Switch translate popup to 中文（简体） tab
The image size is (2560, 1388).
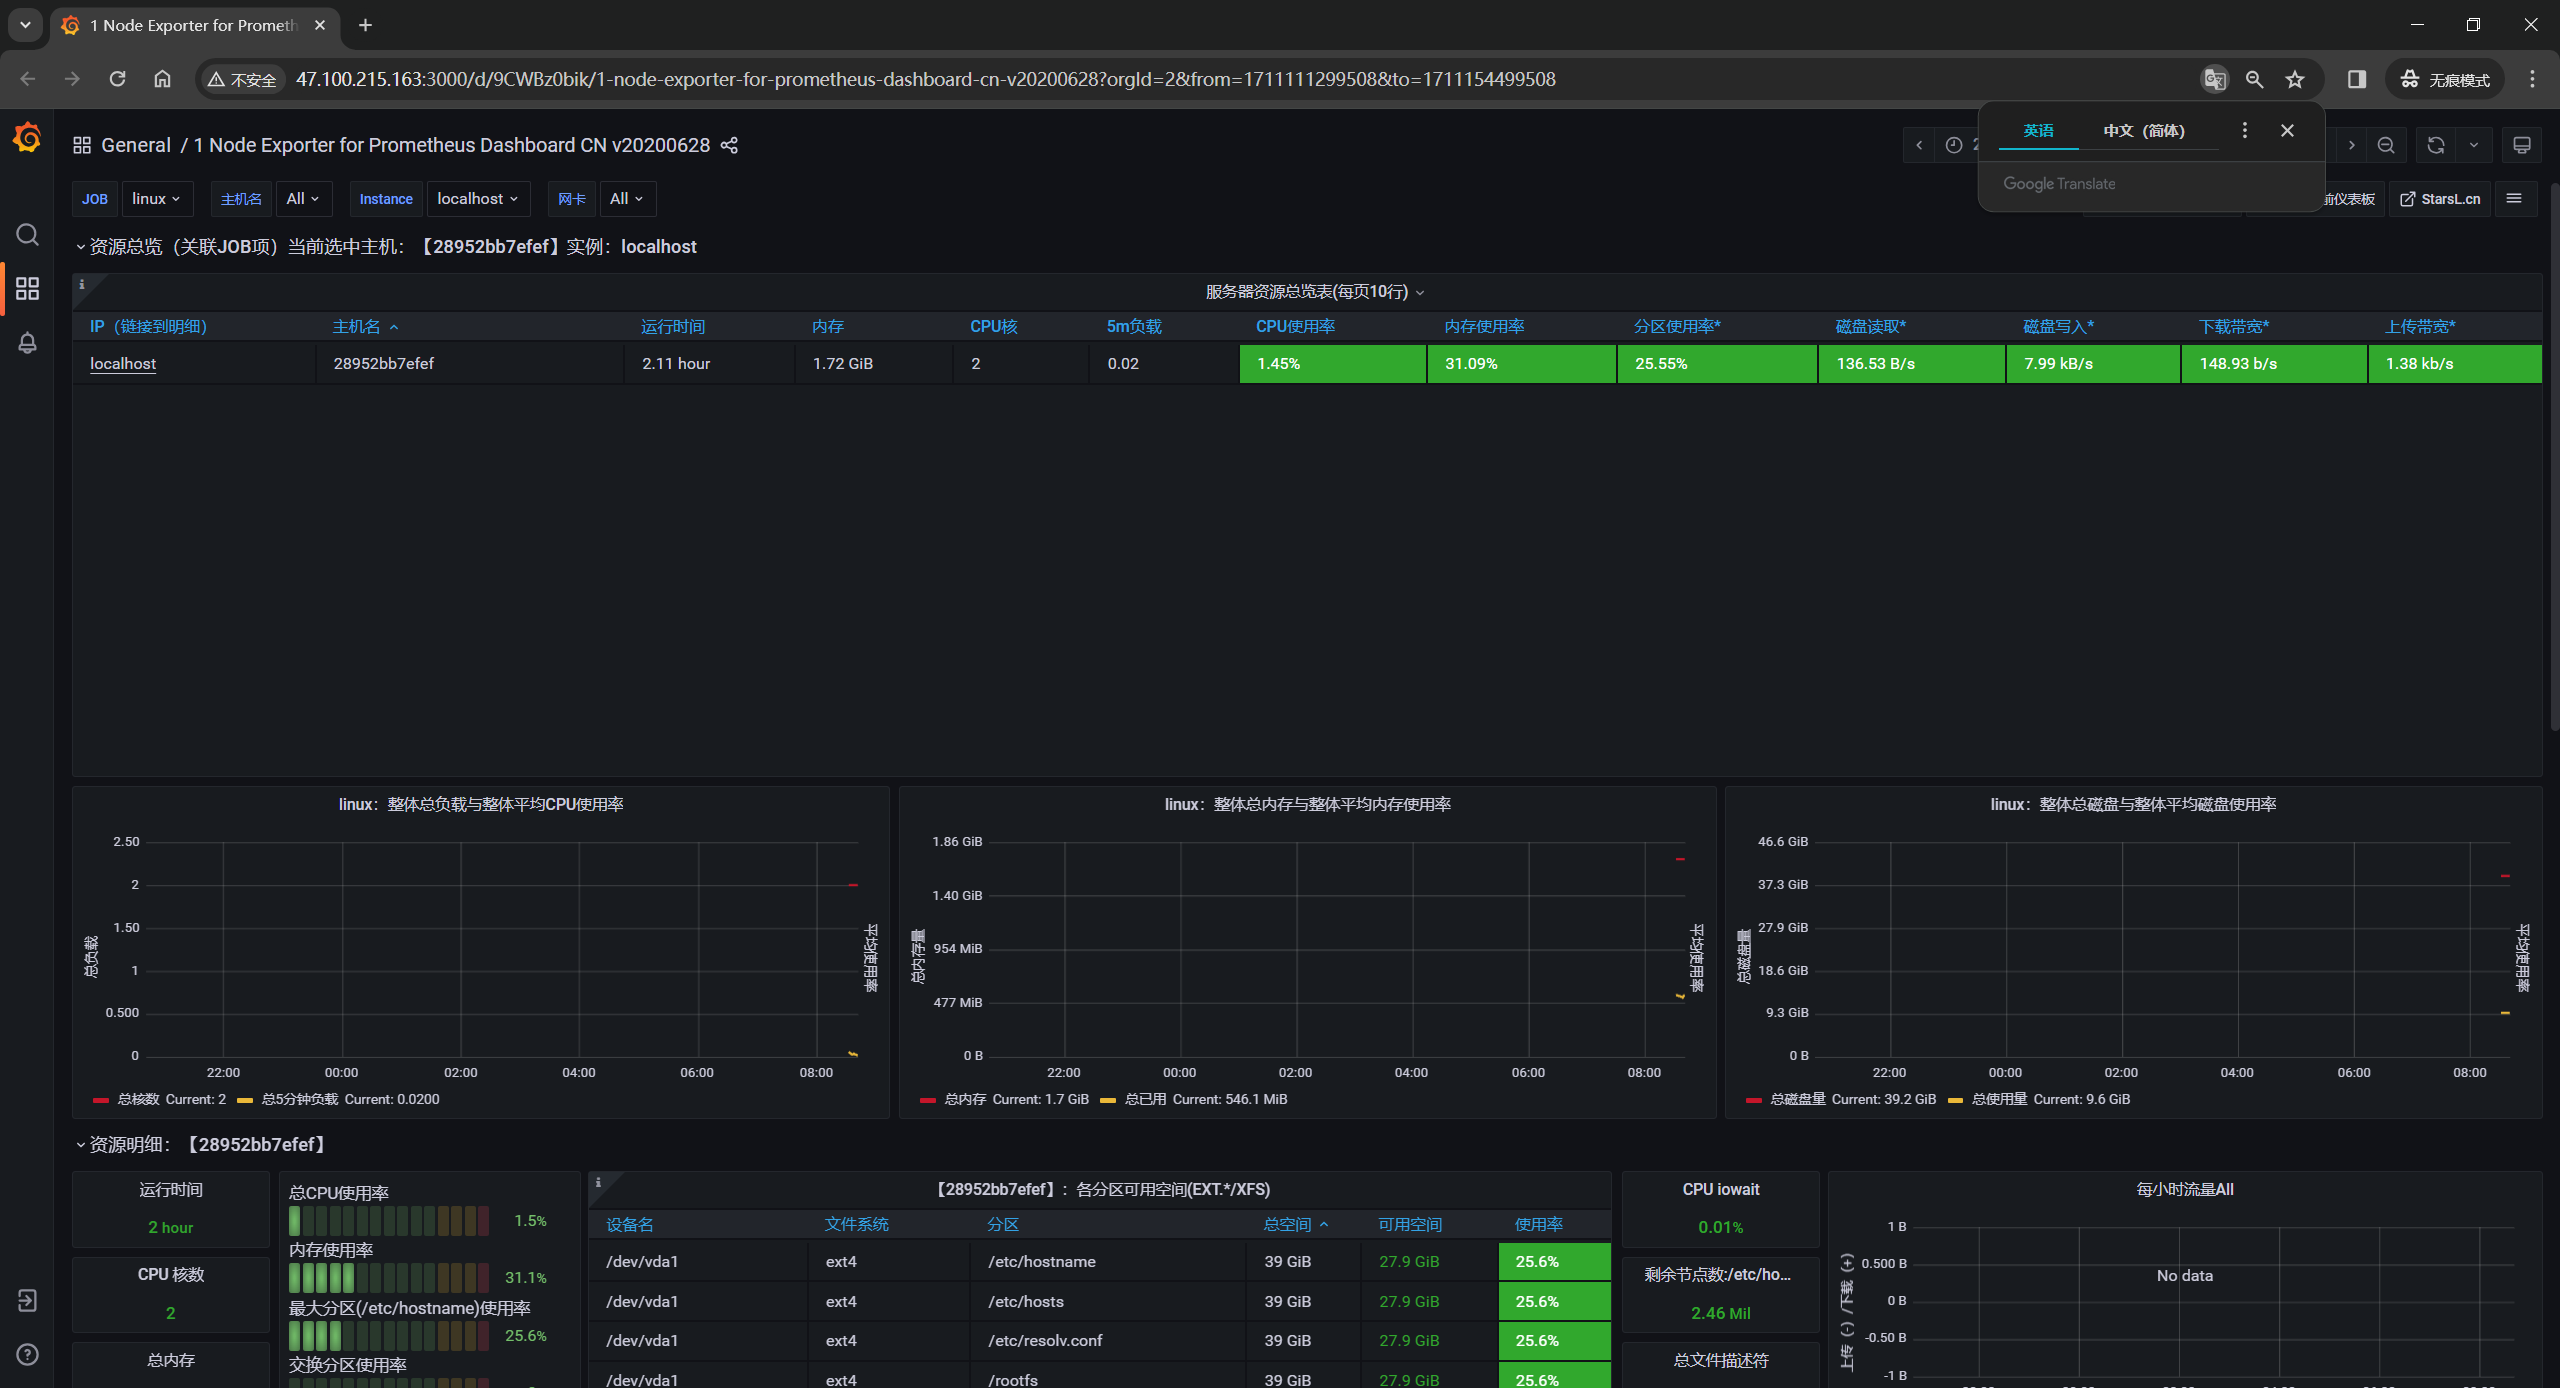coord(2143,131)
